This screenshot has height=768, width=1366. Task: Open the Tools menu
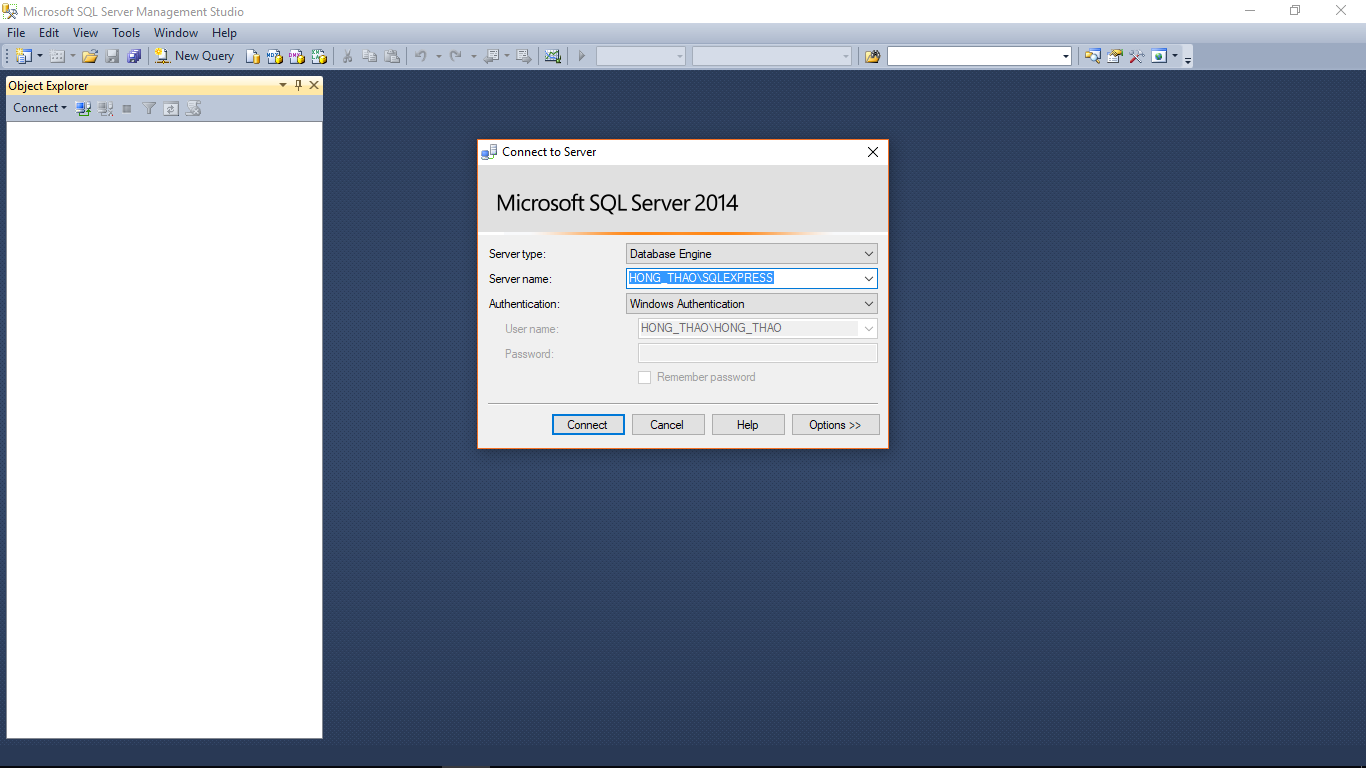click(x=126, y=33)
